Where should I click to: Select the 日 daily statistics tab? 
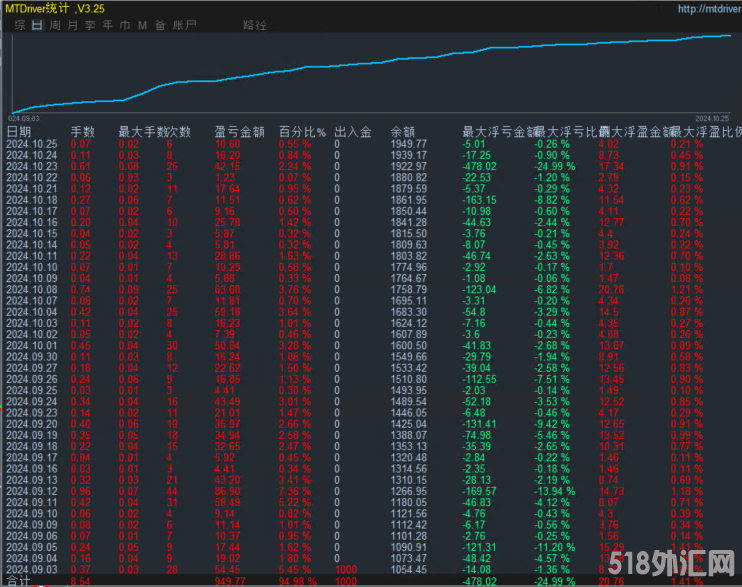[x=37, y=24]
